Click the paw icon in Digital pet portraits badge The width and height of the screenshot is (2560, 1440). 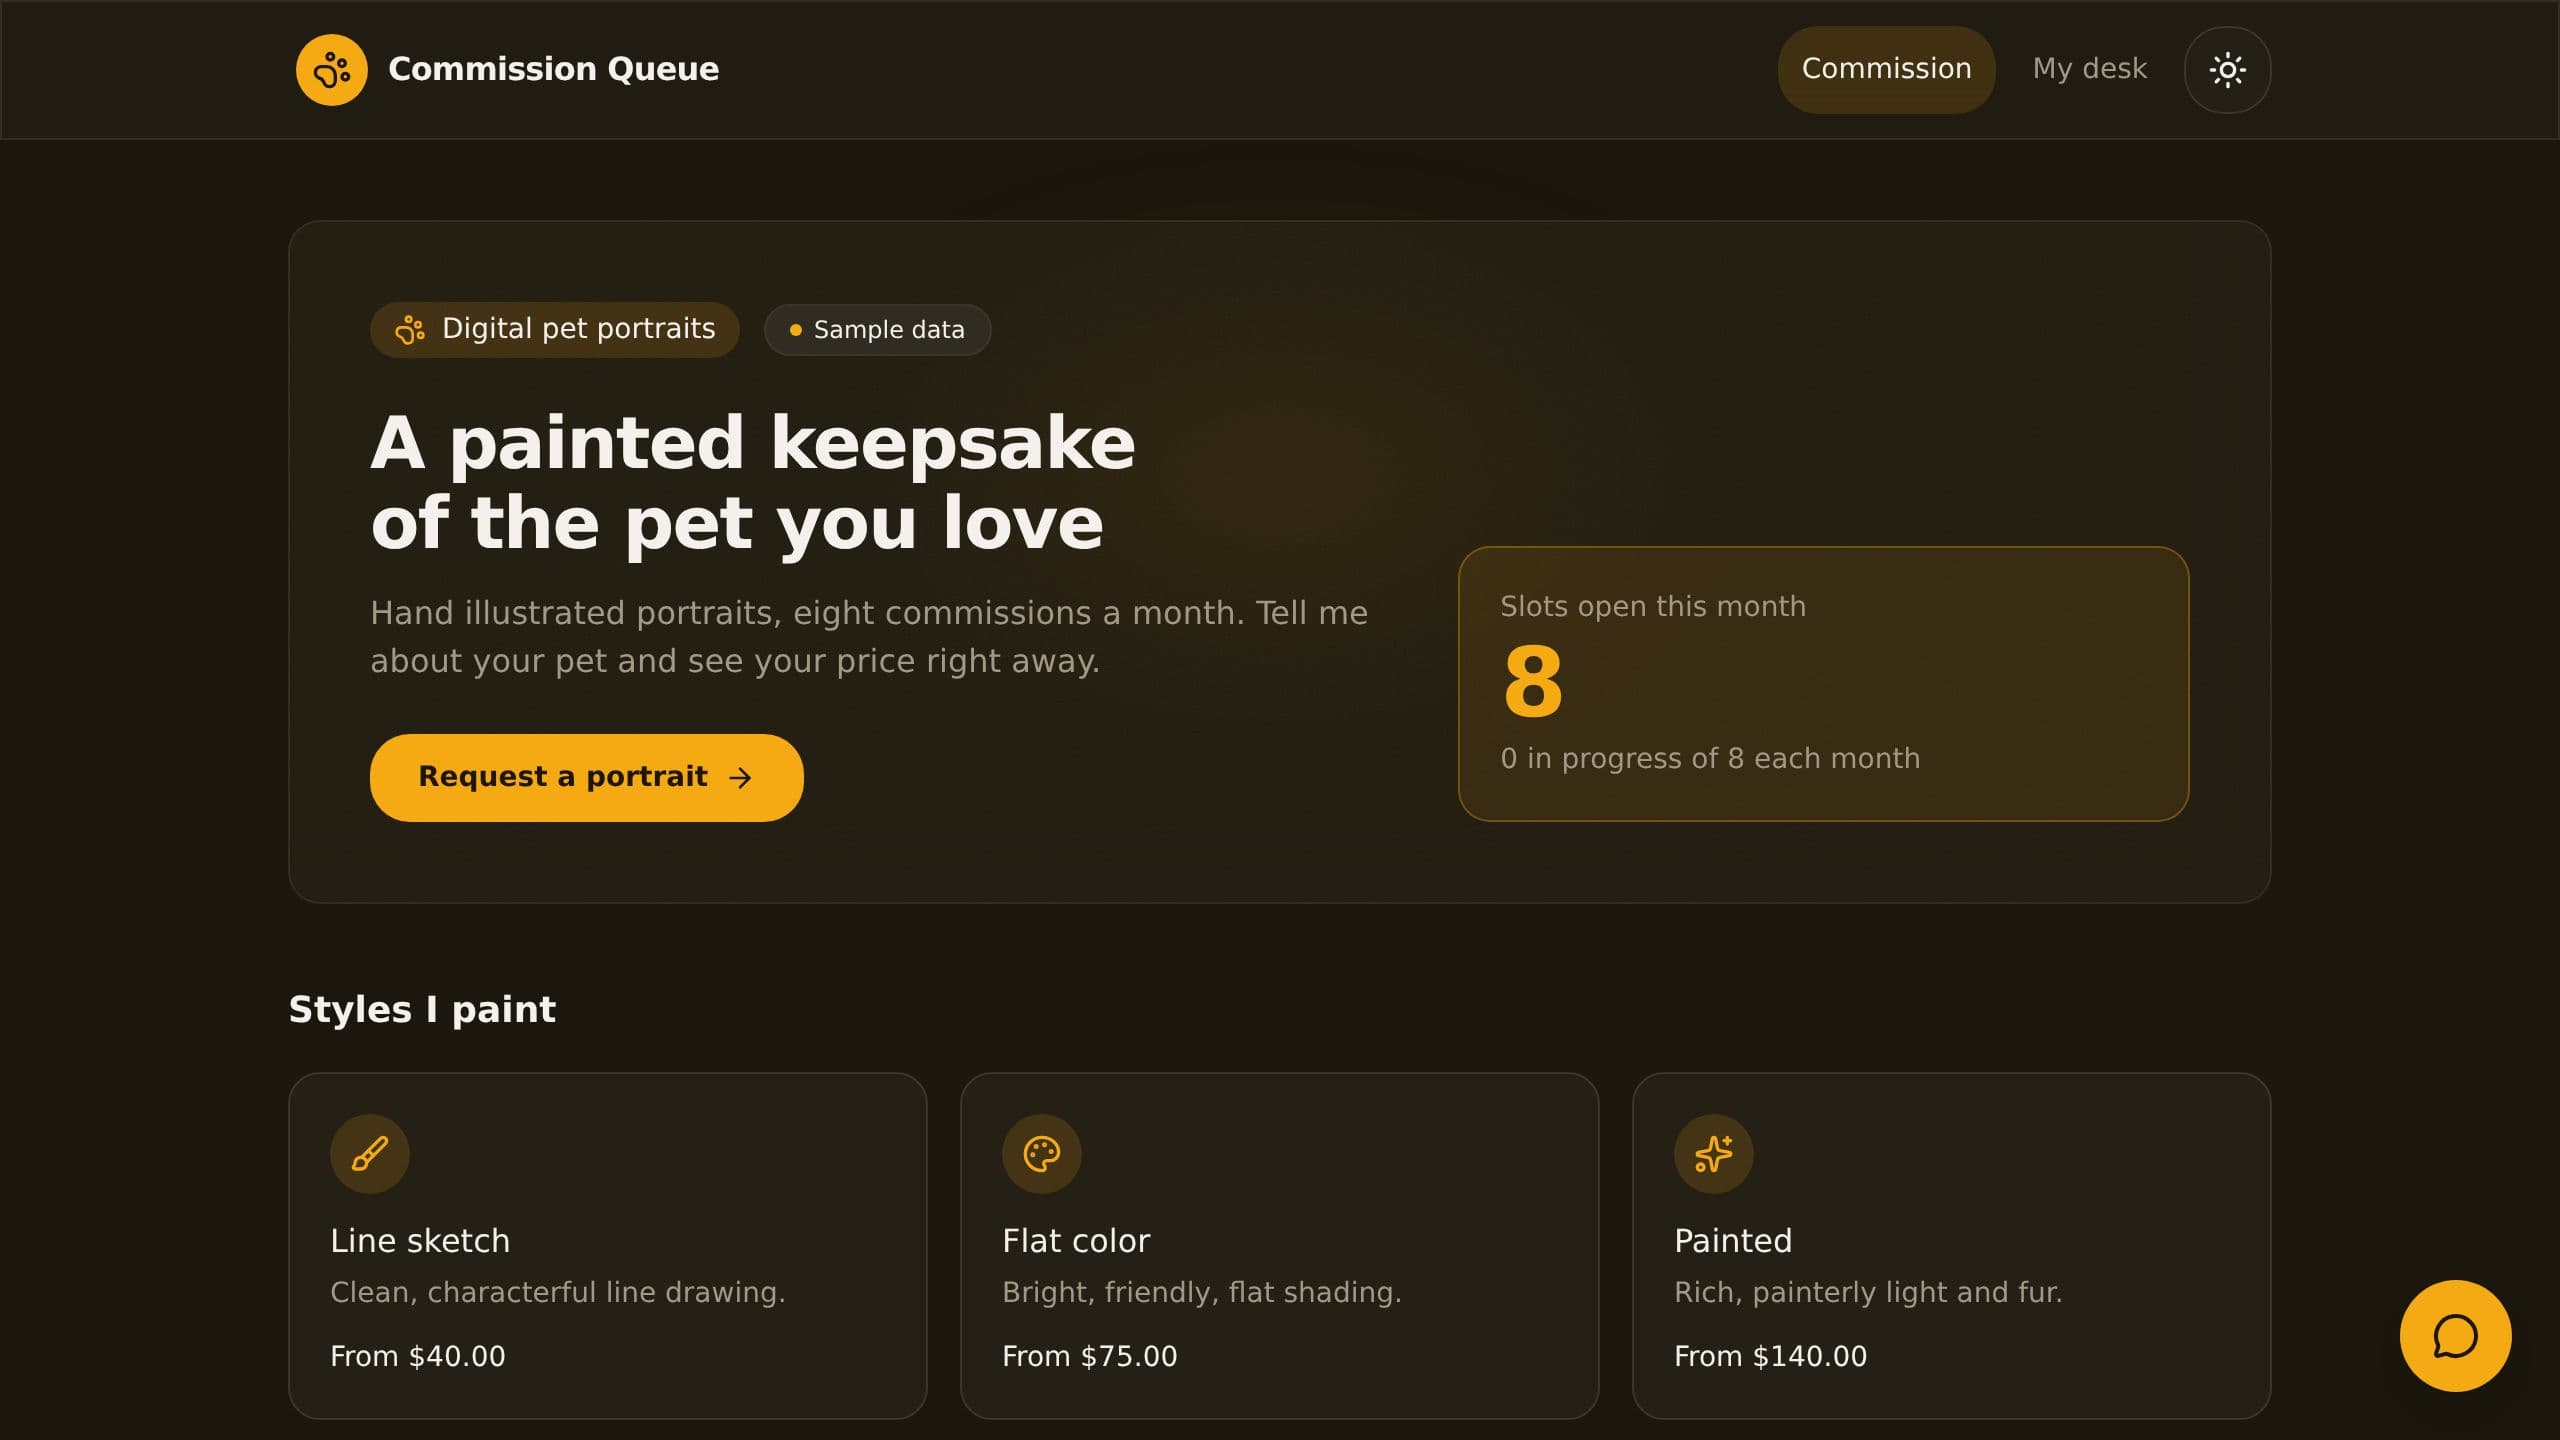click(410, 329)
